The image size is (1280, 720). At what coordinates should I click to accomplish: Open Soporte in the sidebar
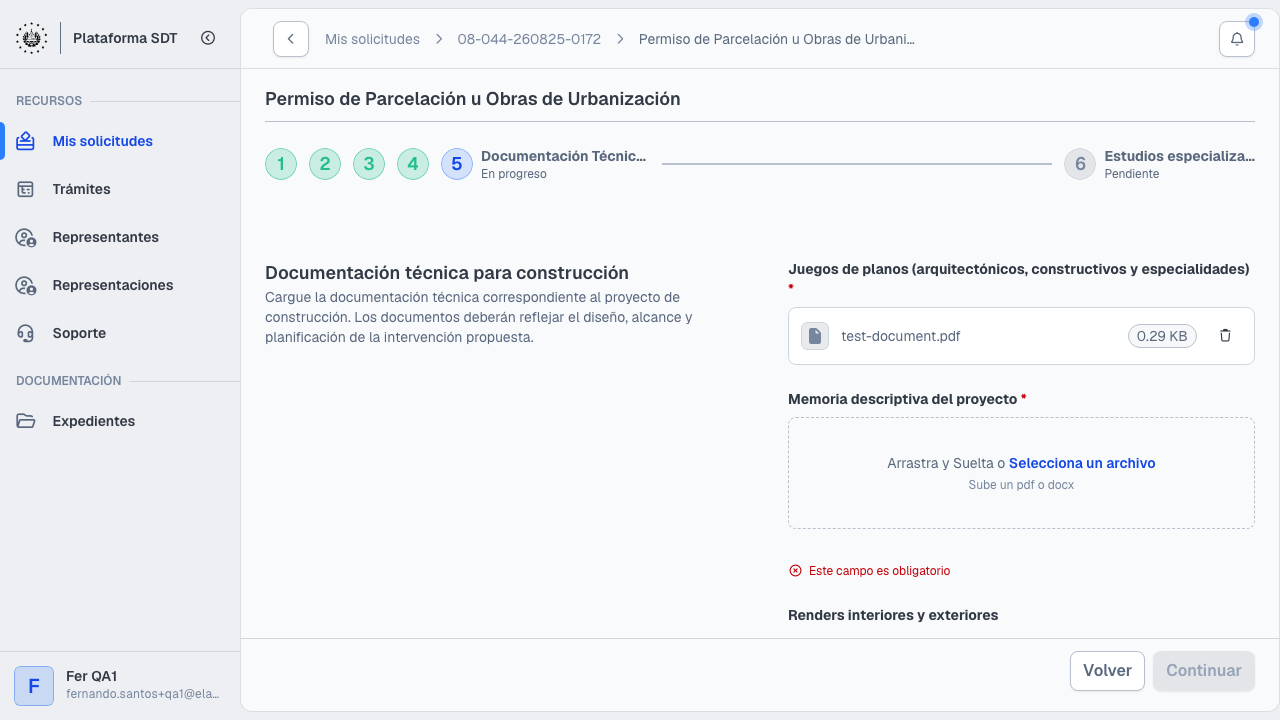[x=120, y=333]
